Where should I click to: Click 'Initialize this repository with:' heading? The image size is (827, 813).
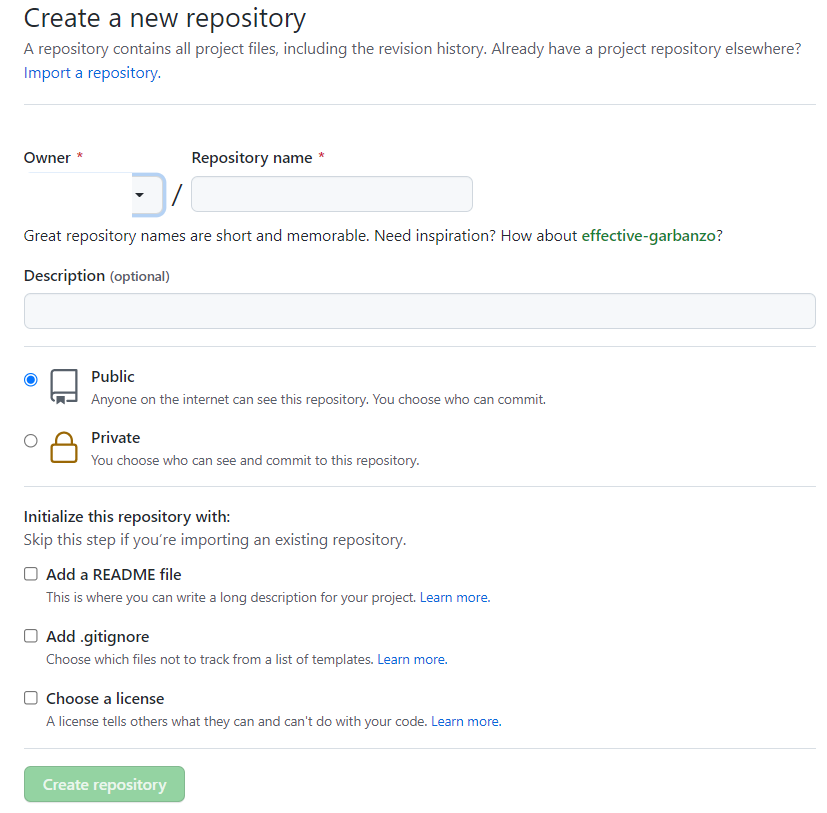pos(127,517)
